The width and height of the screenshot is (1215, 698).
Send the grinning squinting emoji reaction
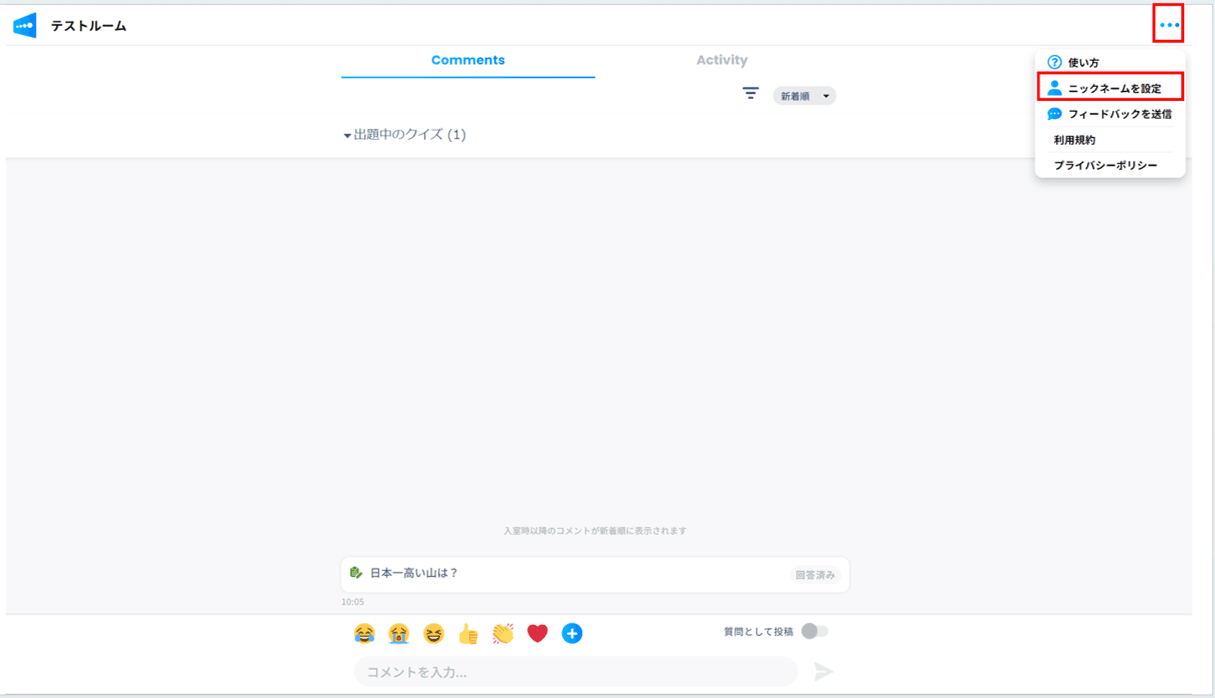[435, 632]
